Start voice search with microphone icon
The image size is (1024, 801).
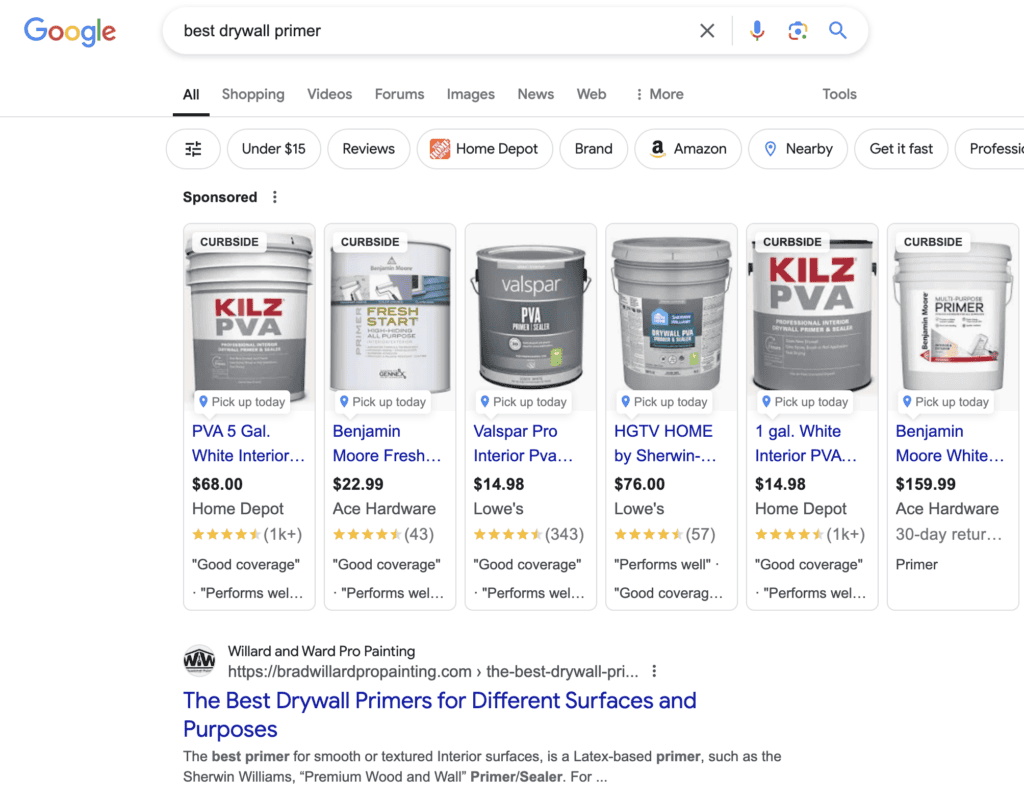[x=757, y=31]
